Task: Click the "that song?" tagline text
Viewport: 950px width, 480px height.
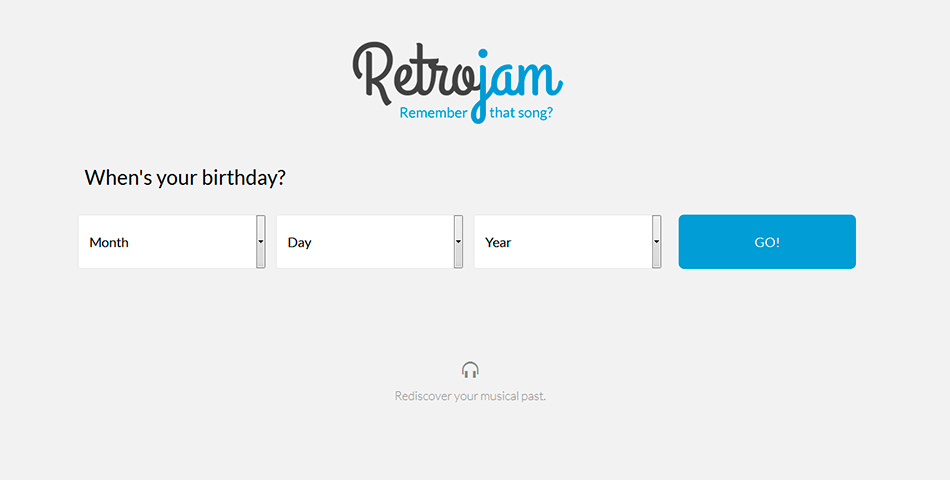Action: point(521,113)
